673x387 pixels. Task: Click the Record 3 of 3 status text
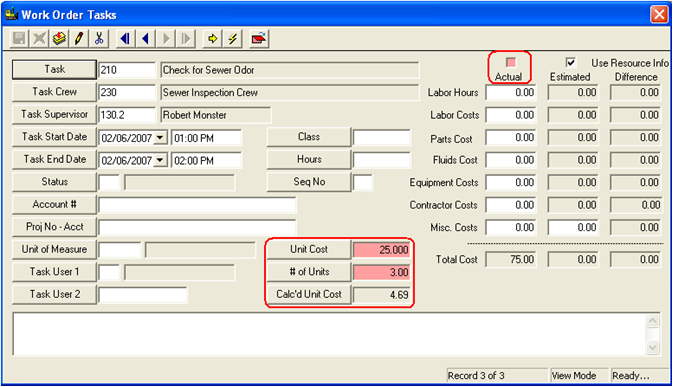coord(476,376)
